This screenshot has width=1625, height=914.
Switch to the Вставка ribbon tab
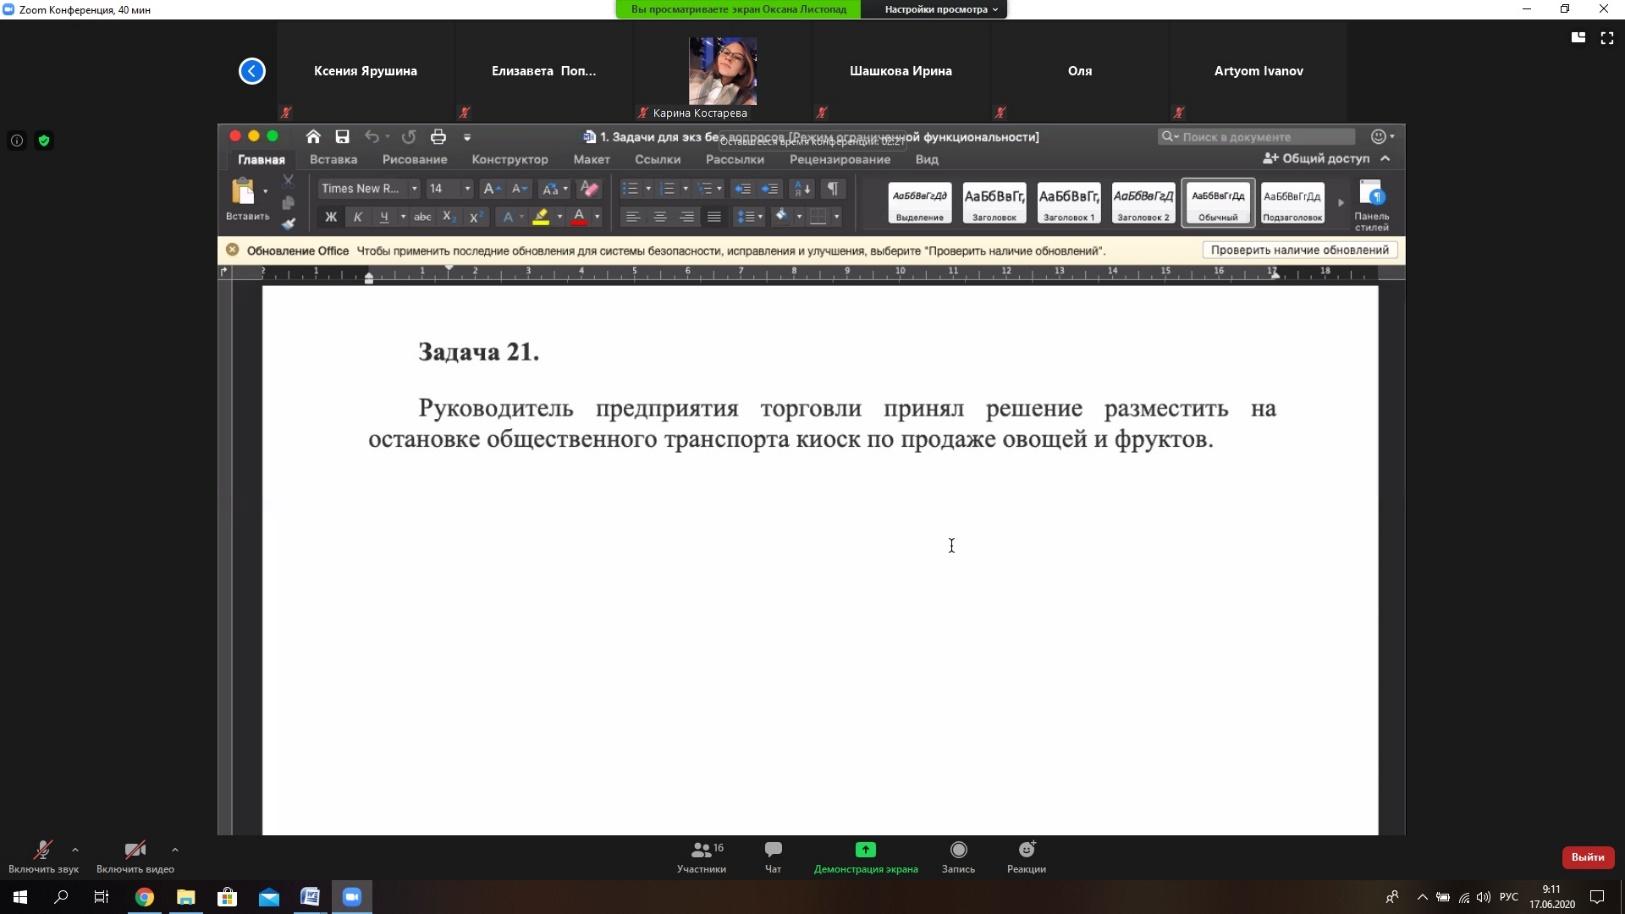coord(333,160)
